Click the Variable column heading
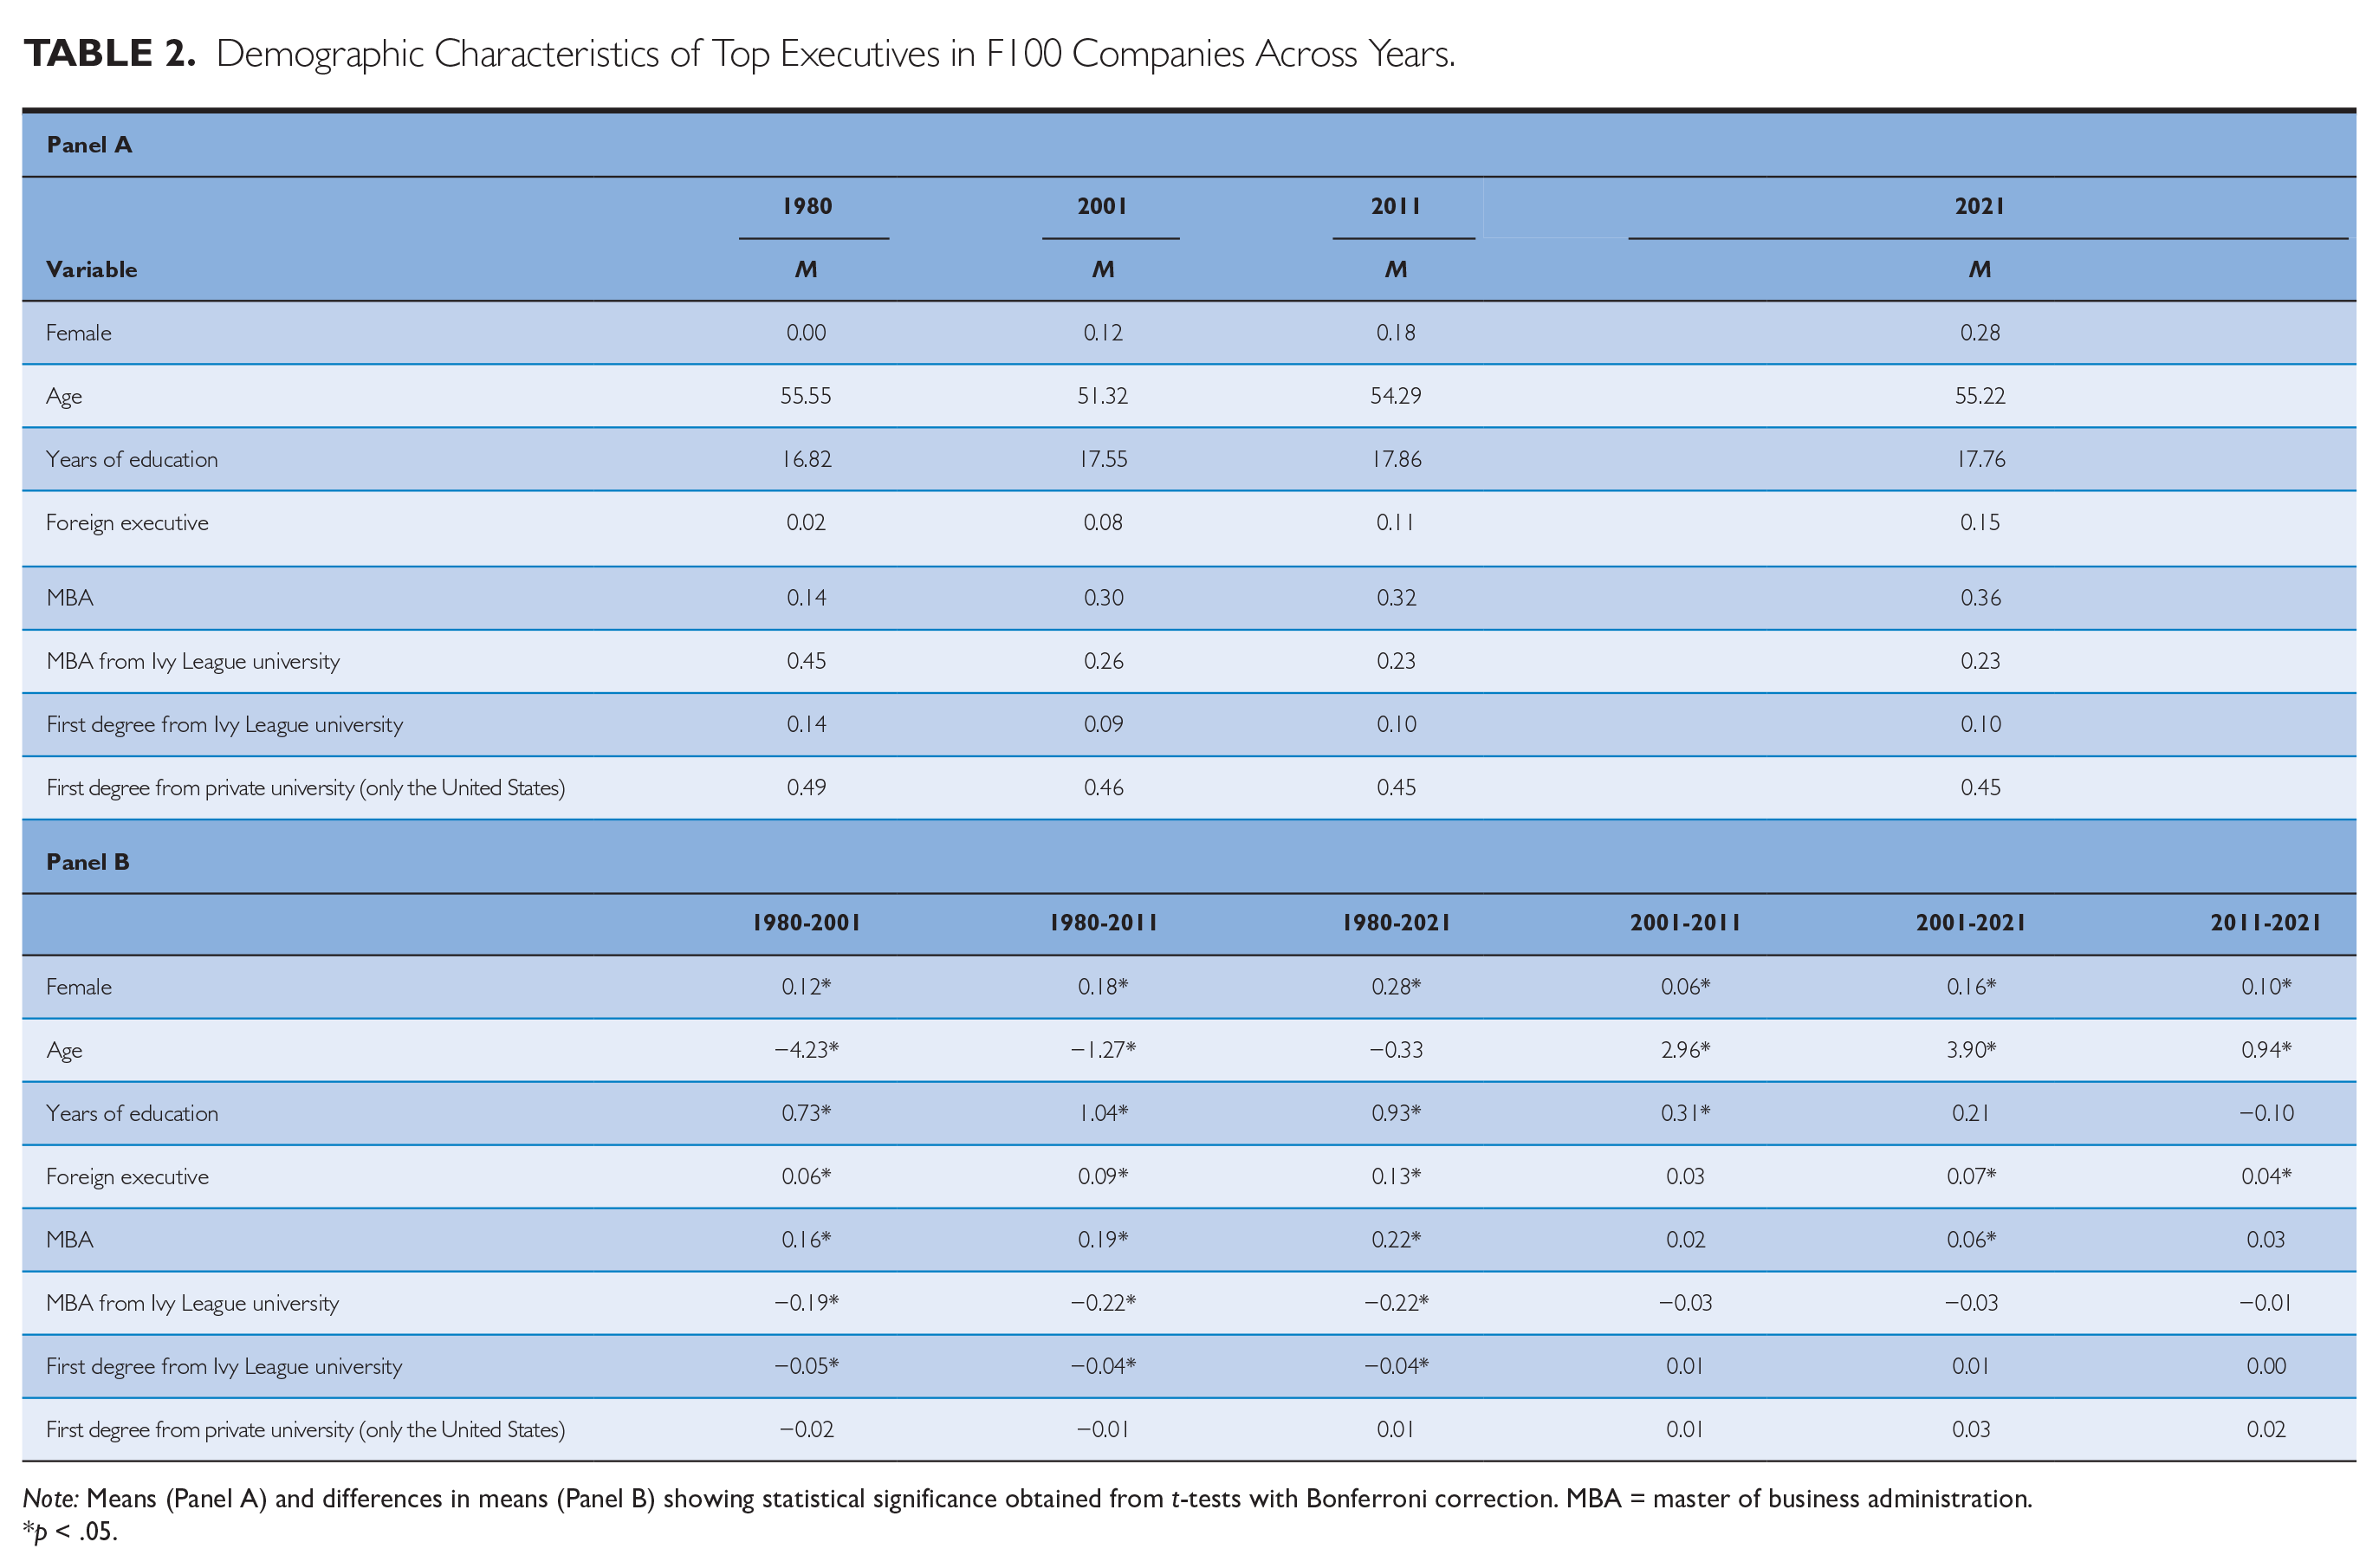2379x1568 pixels. [91, 269]
